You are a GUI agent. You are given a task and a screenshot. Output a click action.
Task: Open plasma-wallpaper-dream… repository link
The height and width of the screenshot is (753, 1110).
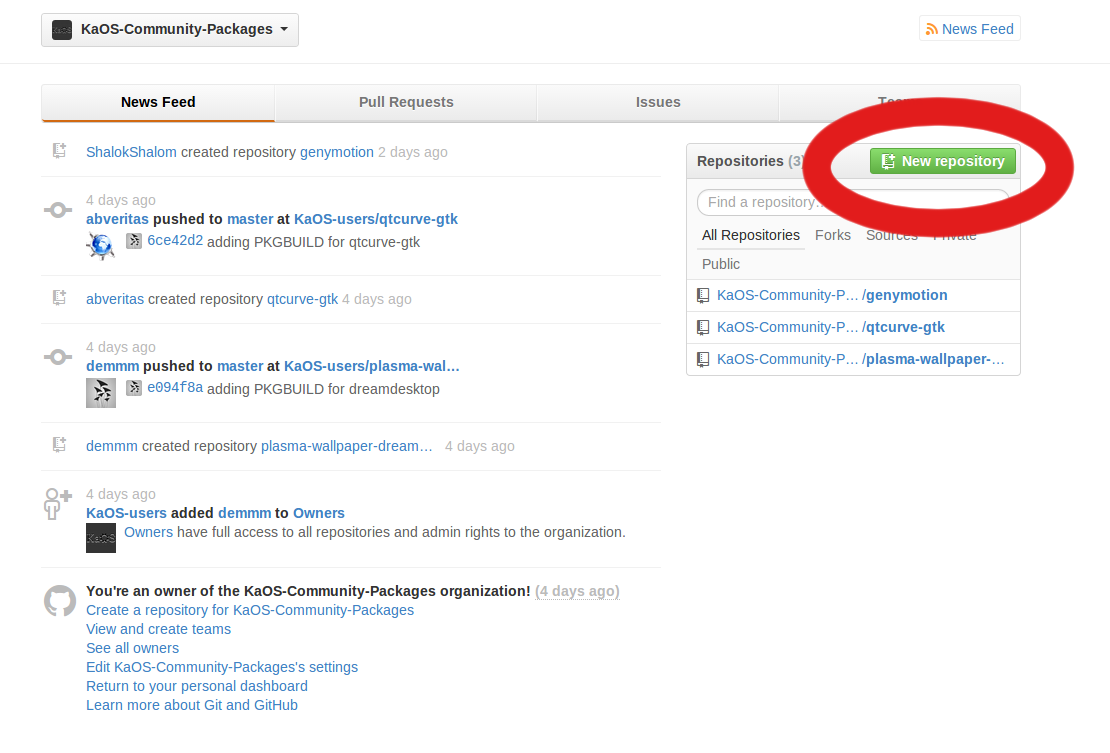pos(346,447)
